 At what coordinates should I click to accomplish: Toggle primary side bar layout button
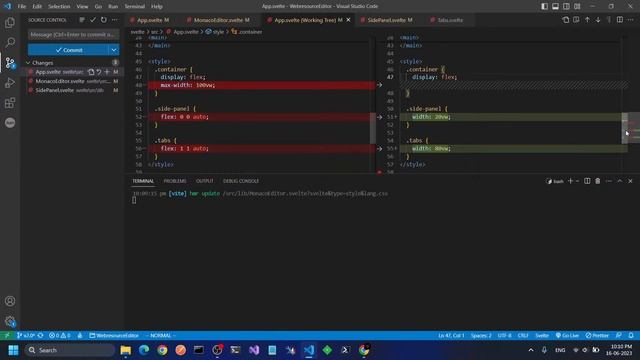pos(544,7)
